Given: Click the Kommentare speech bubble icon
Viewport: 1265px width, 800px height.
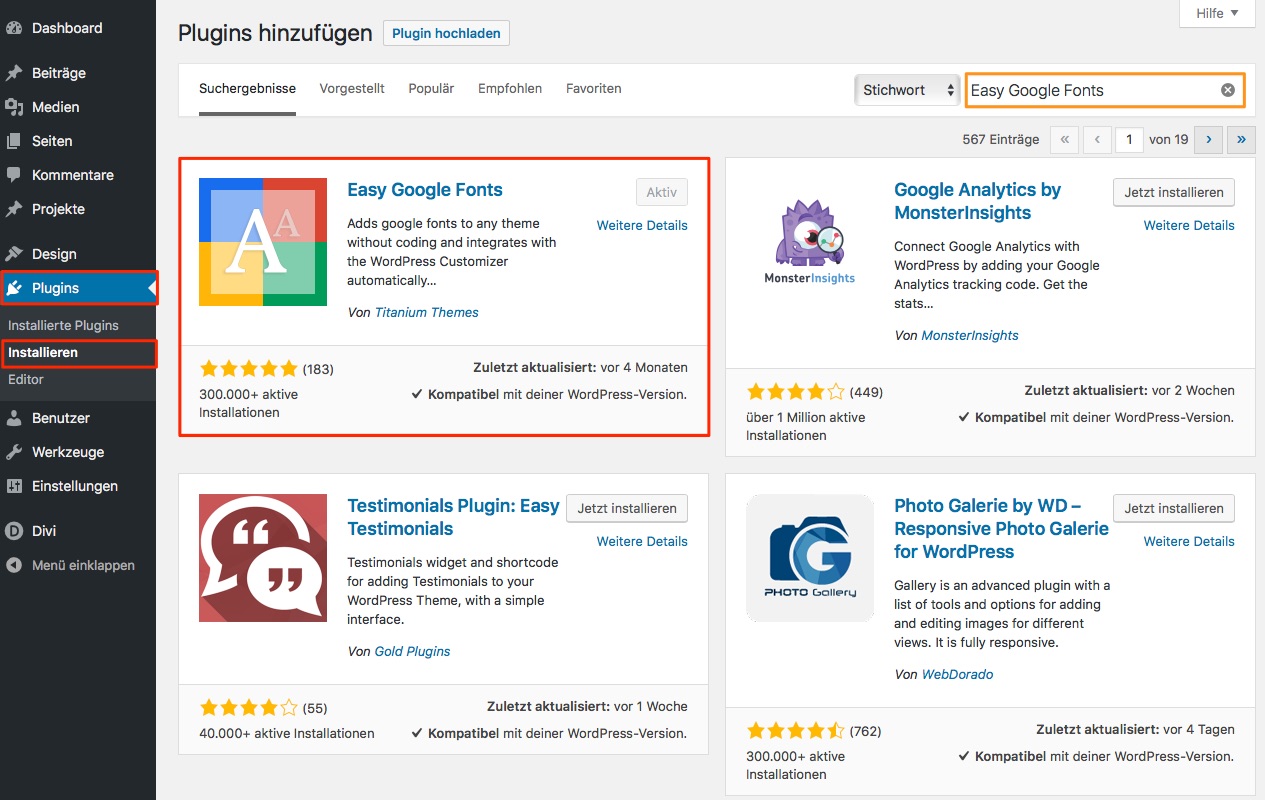Looking at the screenshot, I should (14, 175).
